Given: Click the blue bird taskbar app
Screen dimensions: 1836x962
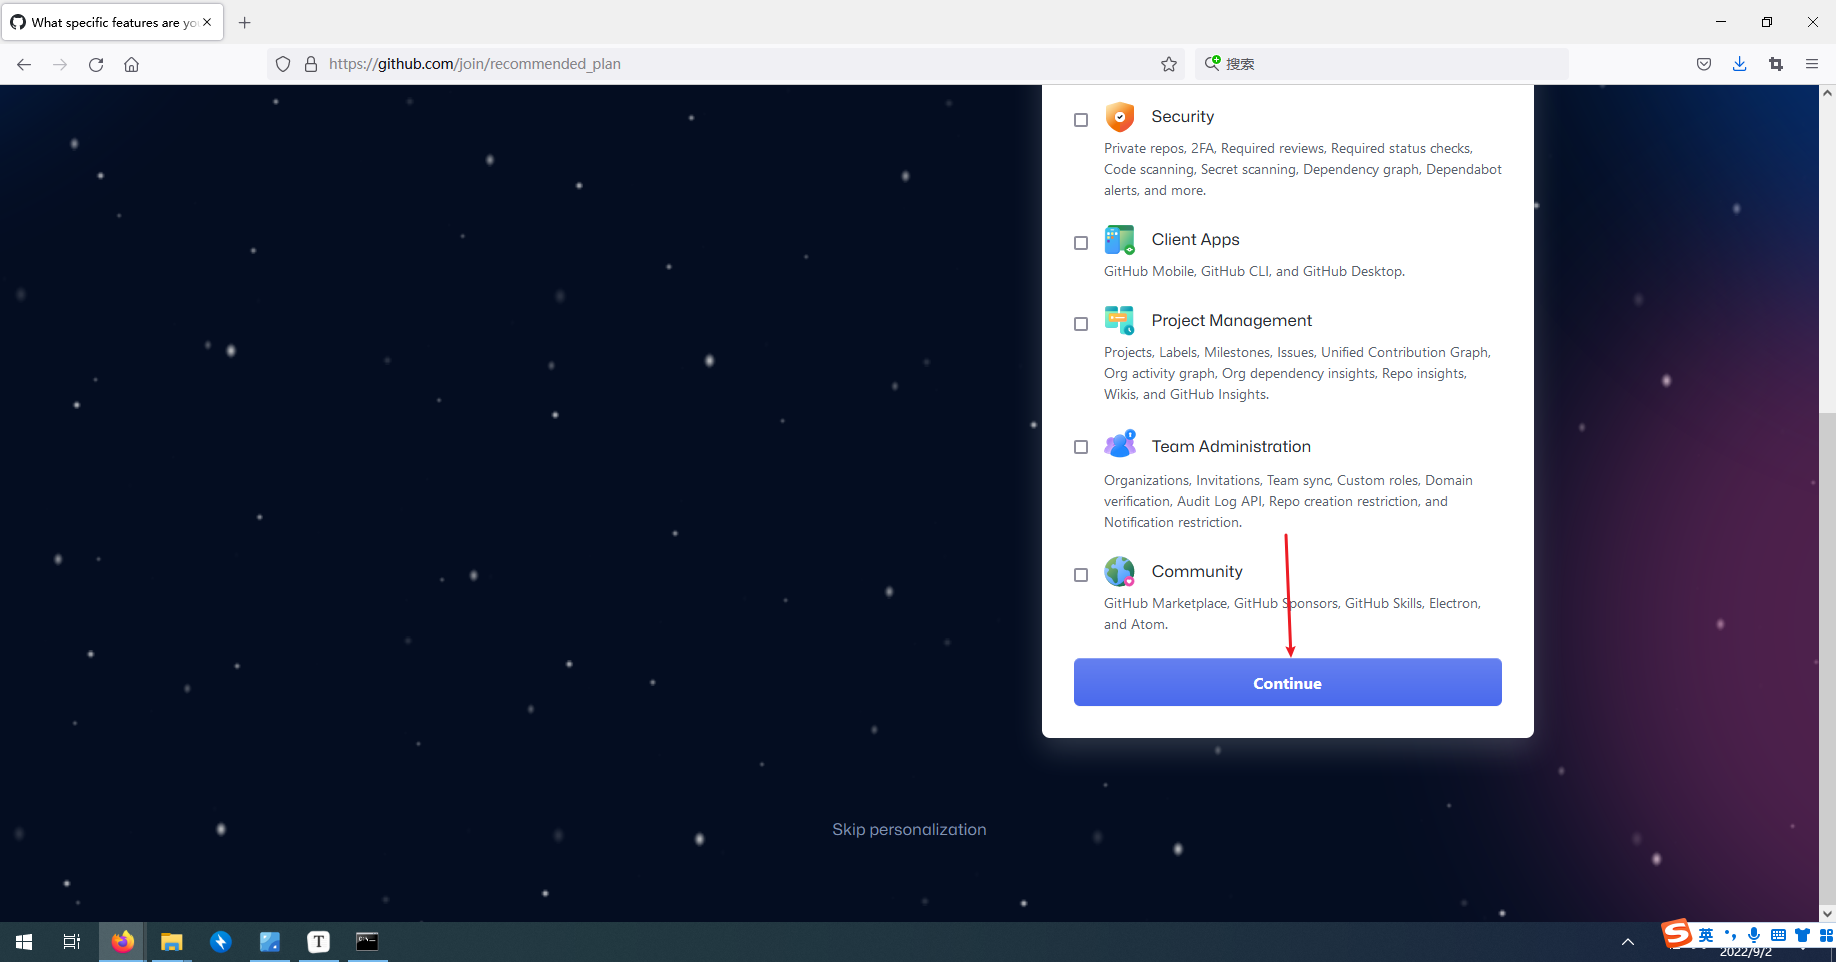Looking at the screenshot, I should tap(220, 942).
